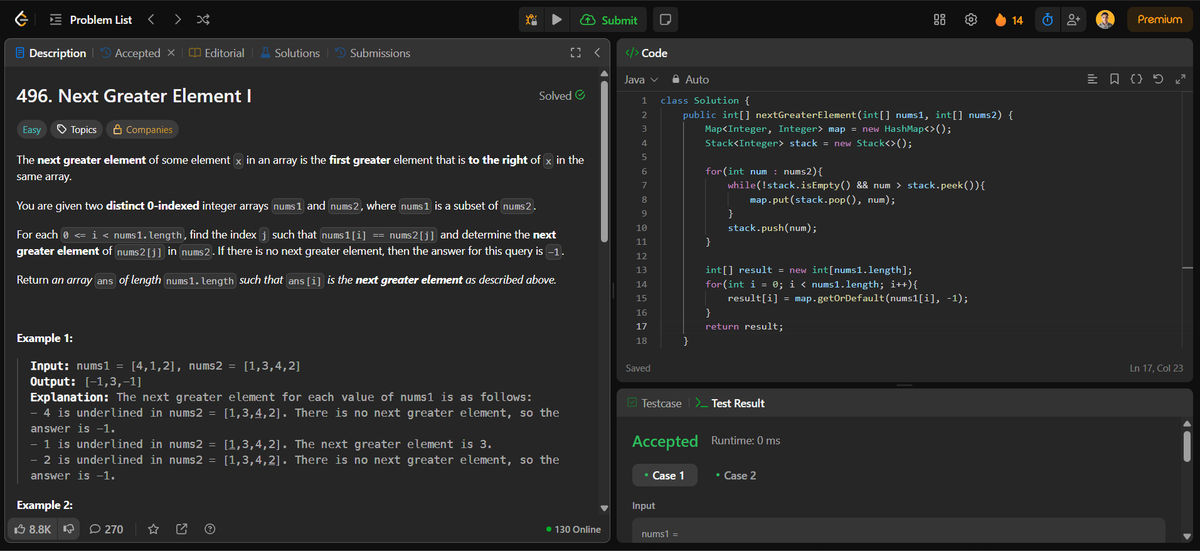Open the Editorial tab
This screenshot has height=551, width=1200.
pos(217,53)
